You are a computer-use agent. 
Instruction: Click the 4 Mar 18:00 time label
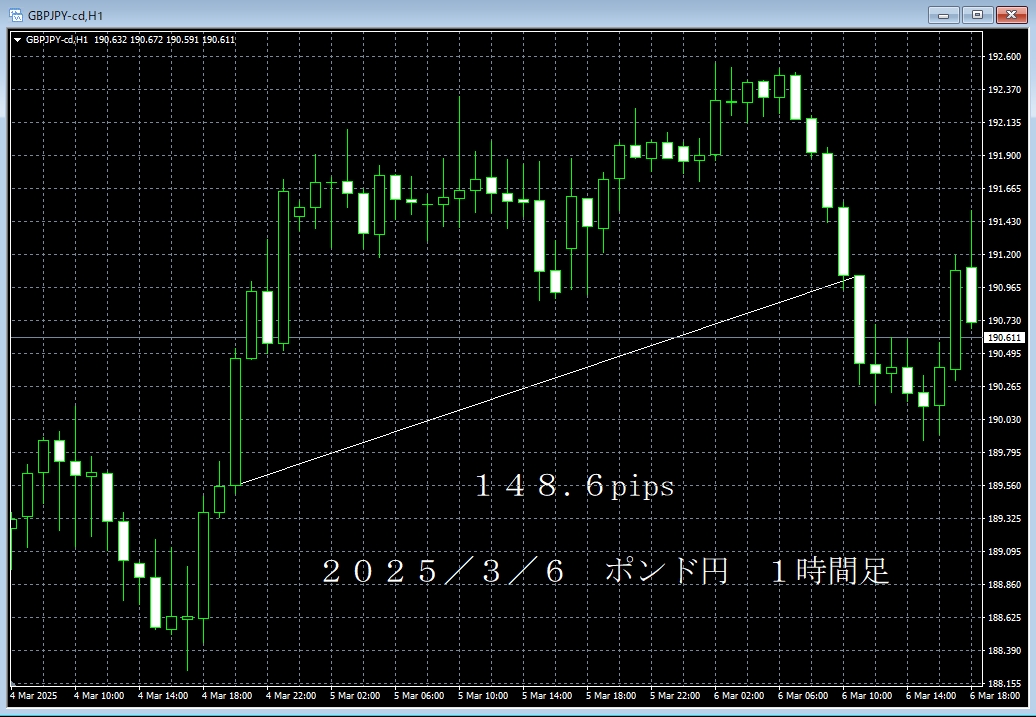[x=227, y=696]
